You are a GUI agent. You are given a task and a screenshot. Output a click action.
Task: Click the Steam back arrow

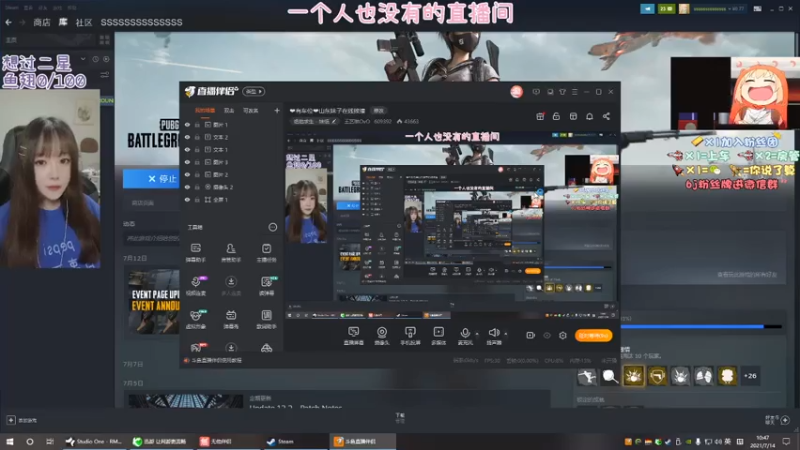pos(8,22)
